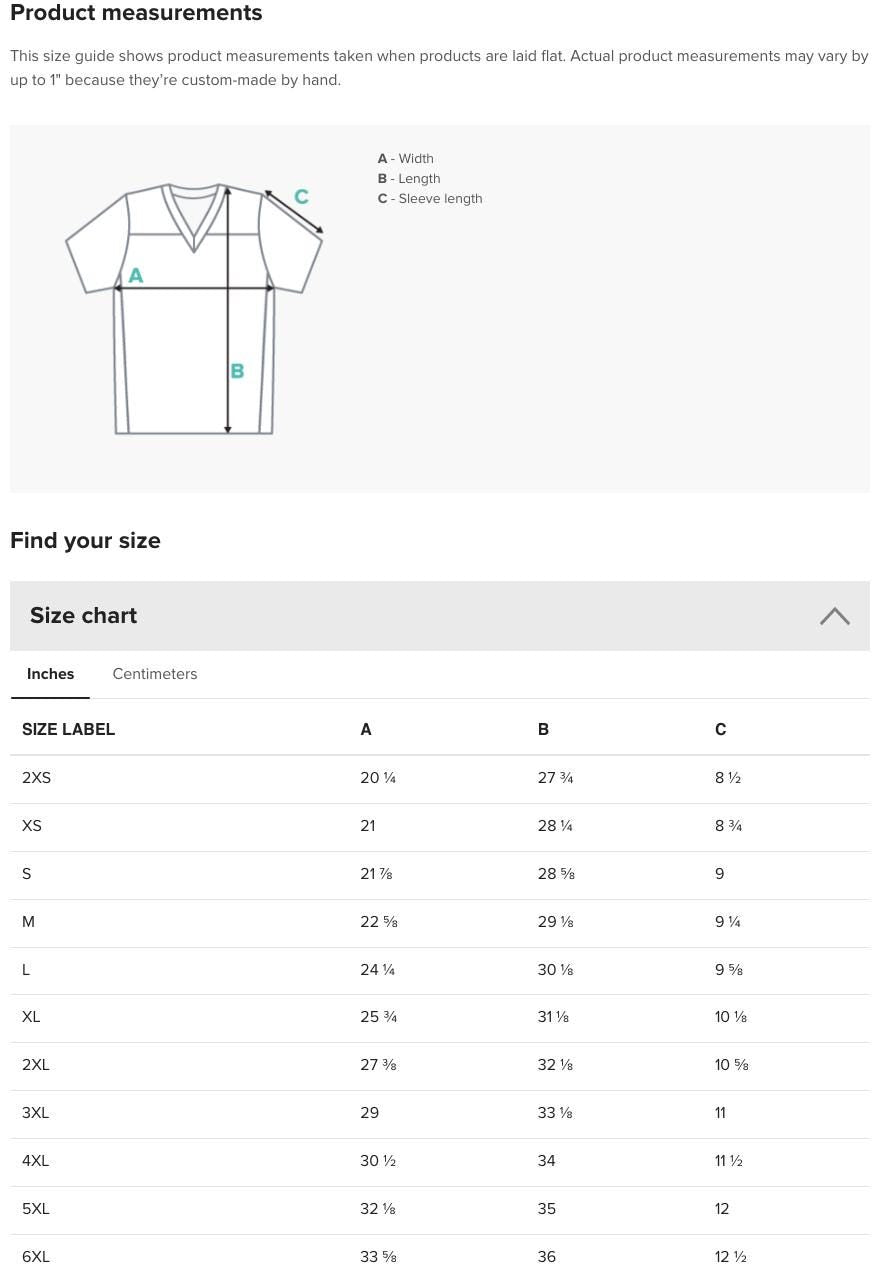The width and height of the screenshot is (882, 1281).
Task: Select the XL size row label
Action: point(31,1017)
